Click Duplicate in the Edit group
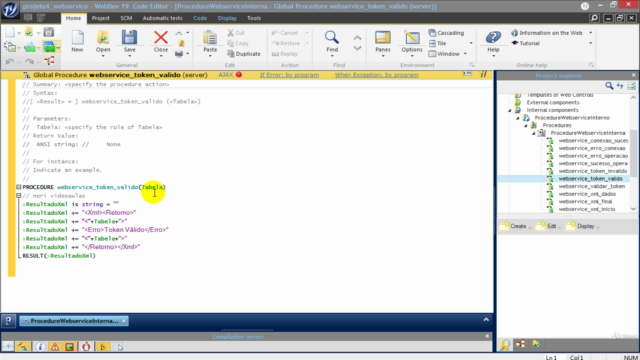This screenshot has height=360, width=640. (244, 54)
